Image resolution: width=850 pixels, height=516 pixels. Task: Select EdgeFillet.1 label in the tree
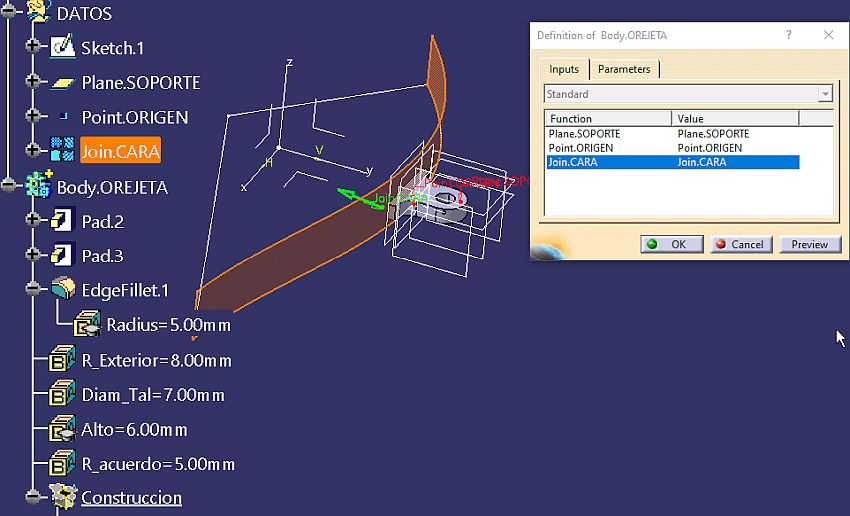tap(125, 291)
